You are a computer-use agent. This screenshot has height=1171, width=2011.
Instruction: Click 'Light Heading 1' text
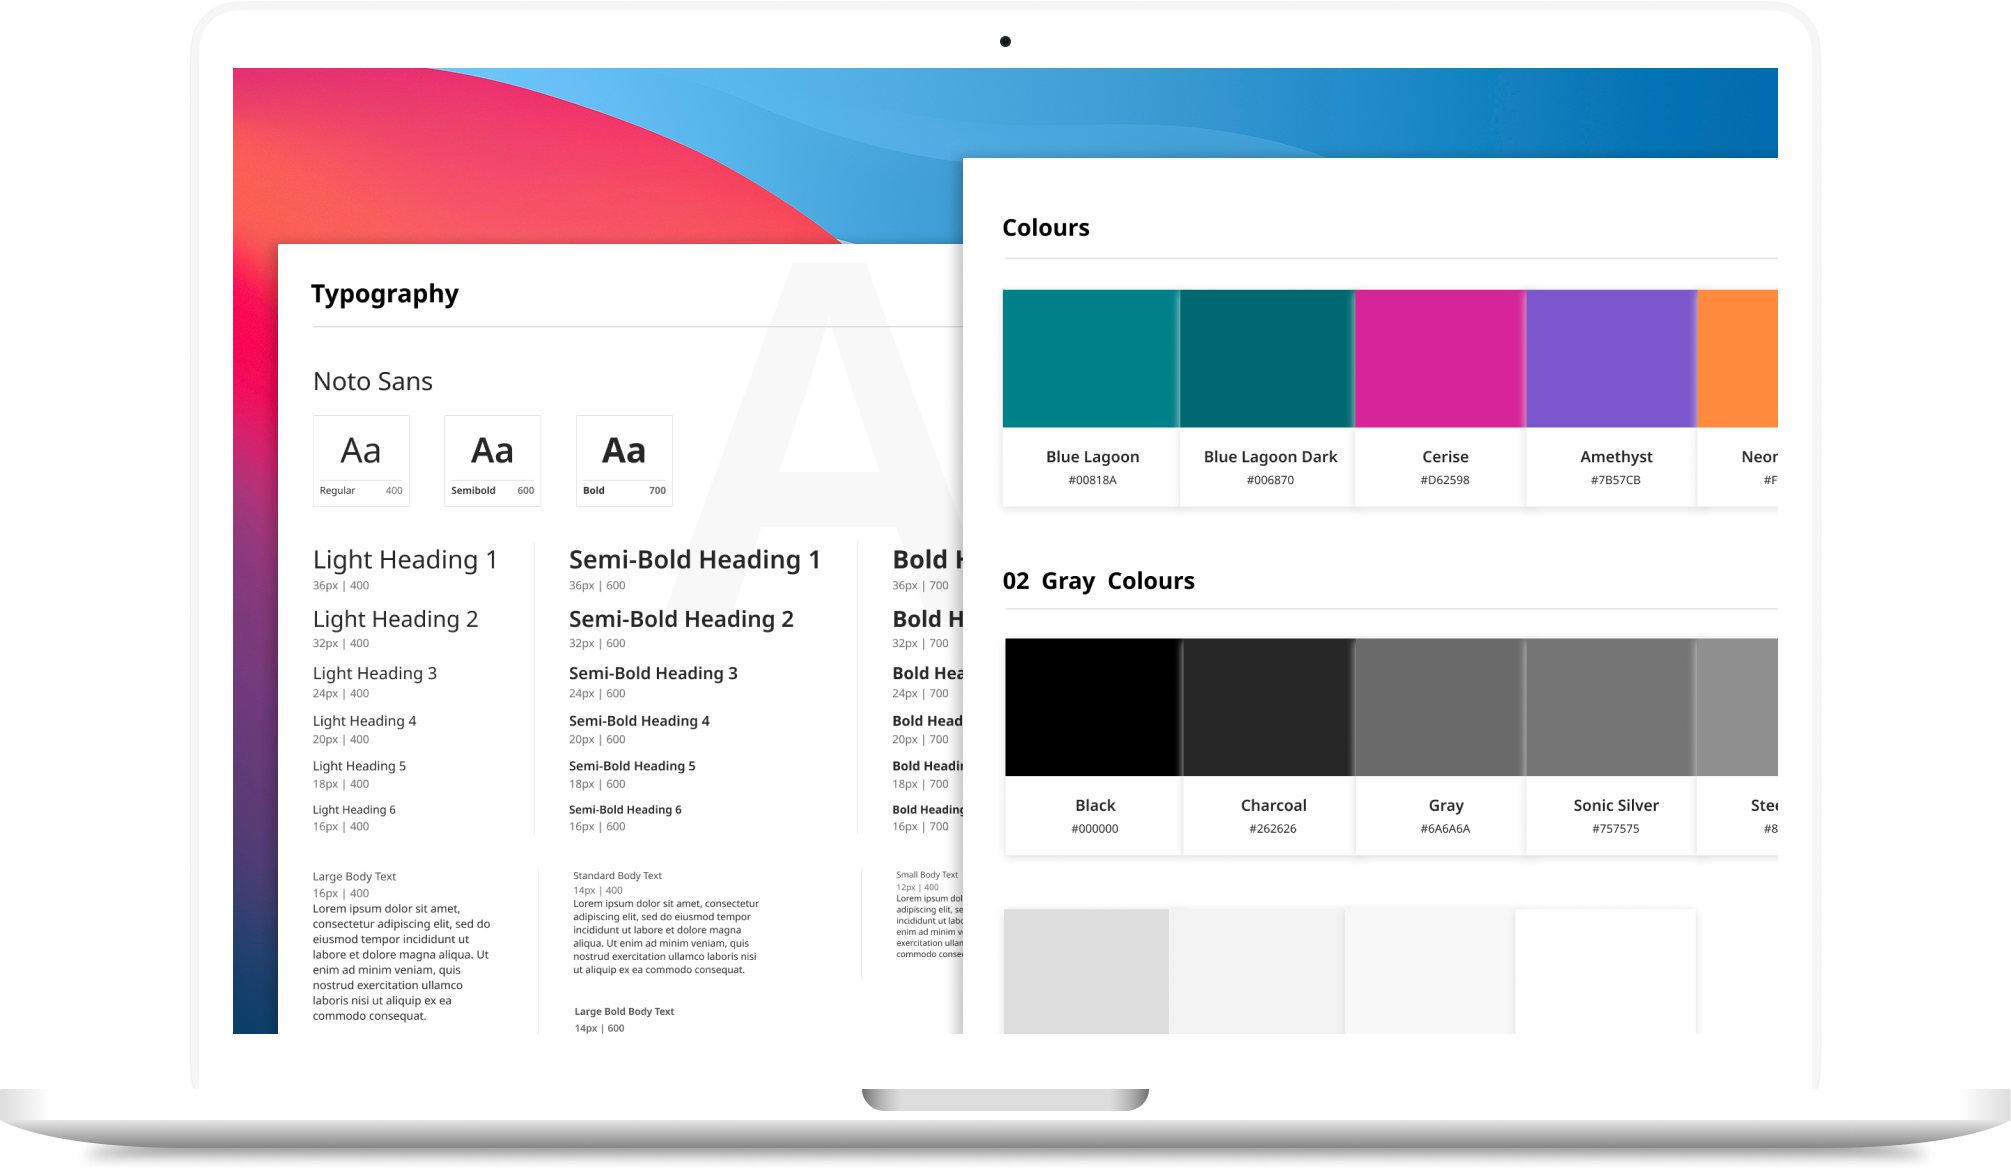click(x=405, y=559)
